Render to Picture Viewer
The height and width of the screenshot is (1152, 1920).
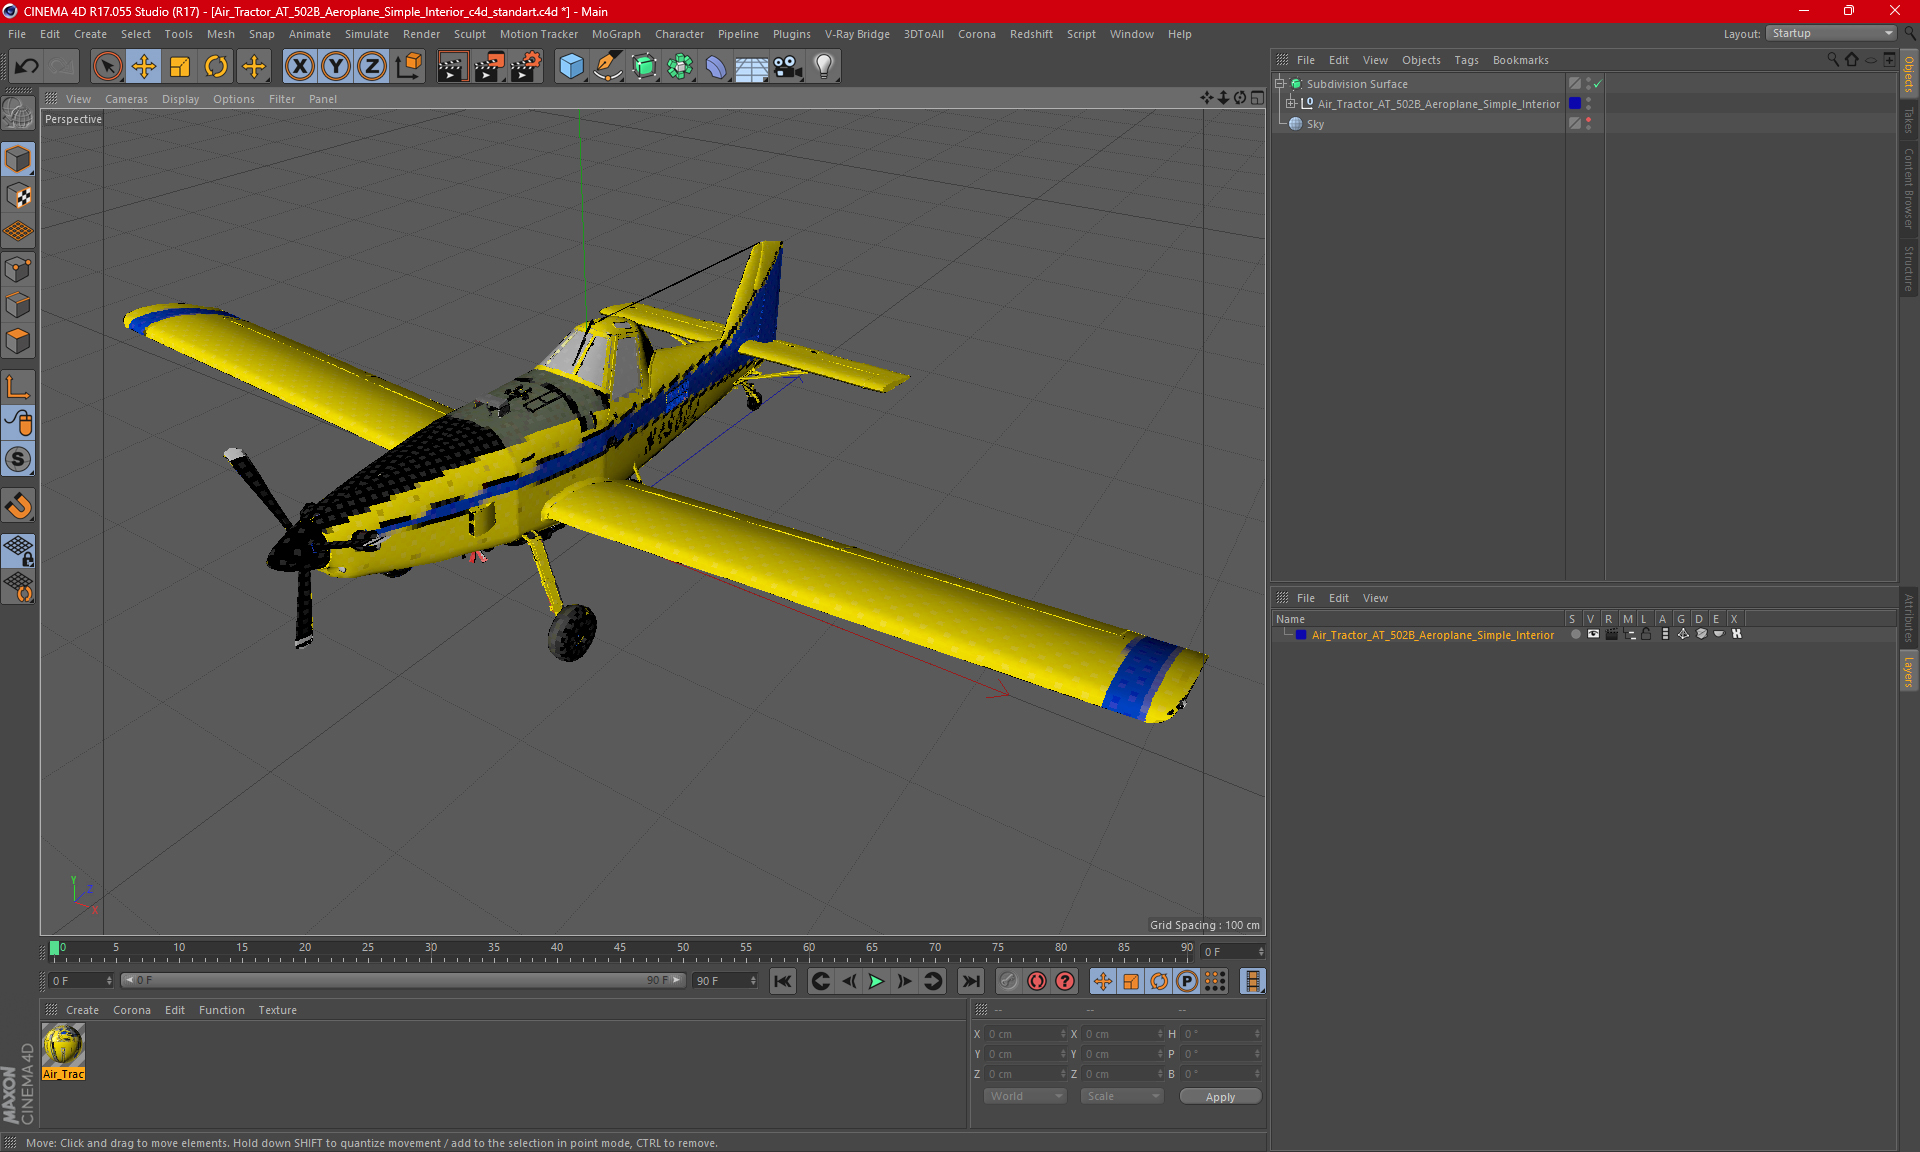(x=489, y=67)
